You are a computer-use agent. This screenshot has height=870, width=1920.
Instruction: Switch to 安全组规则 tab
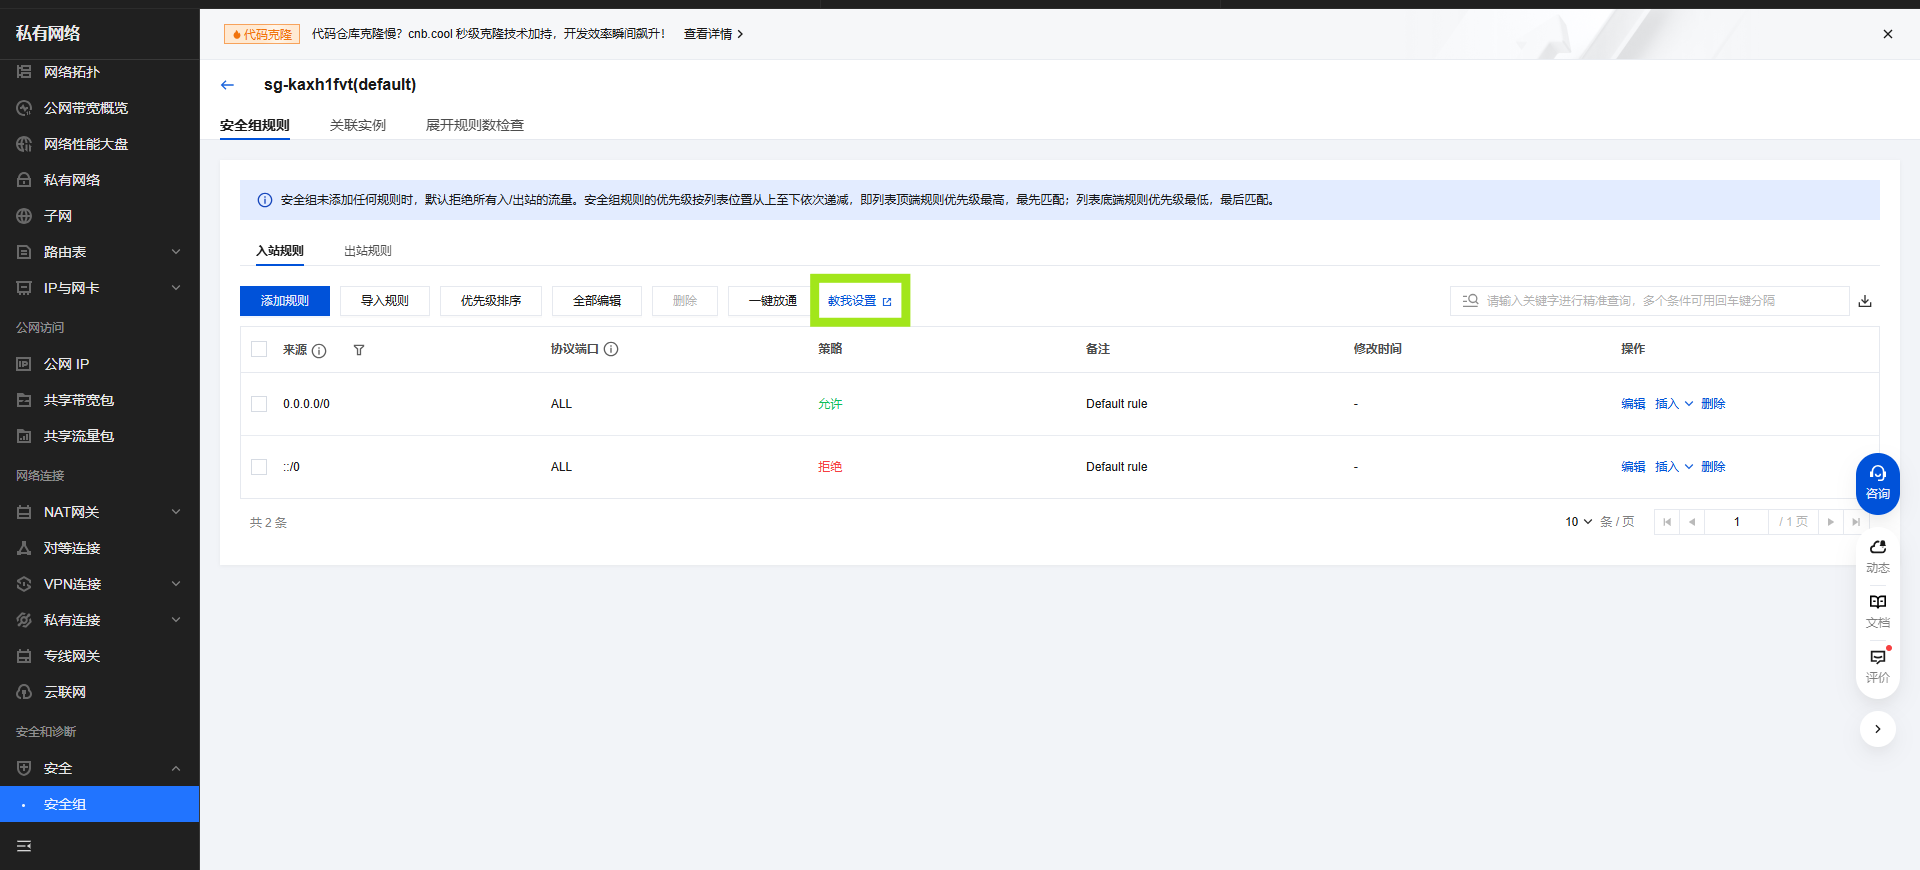[x=255, y=125]
